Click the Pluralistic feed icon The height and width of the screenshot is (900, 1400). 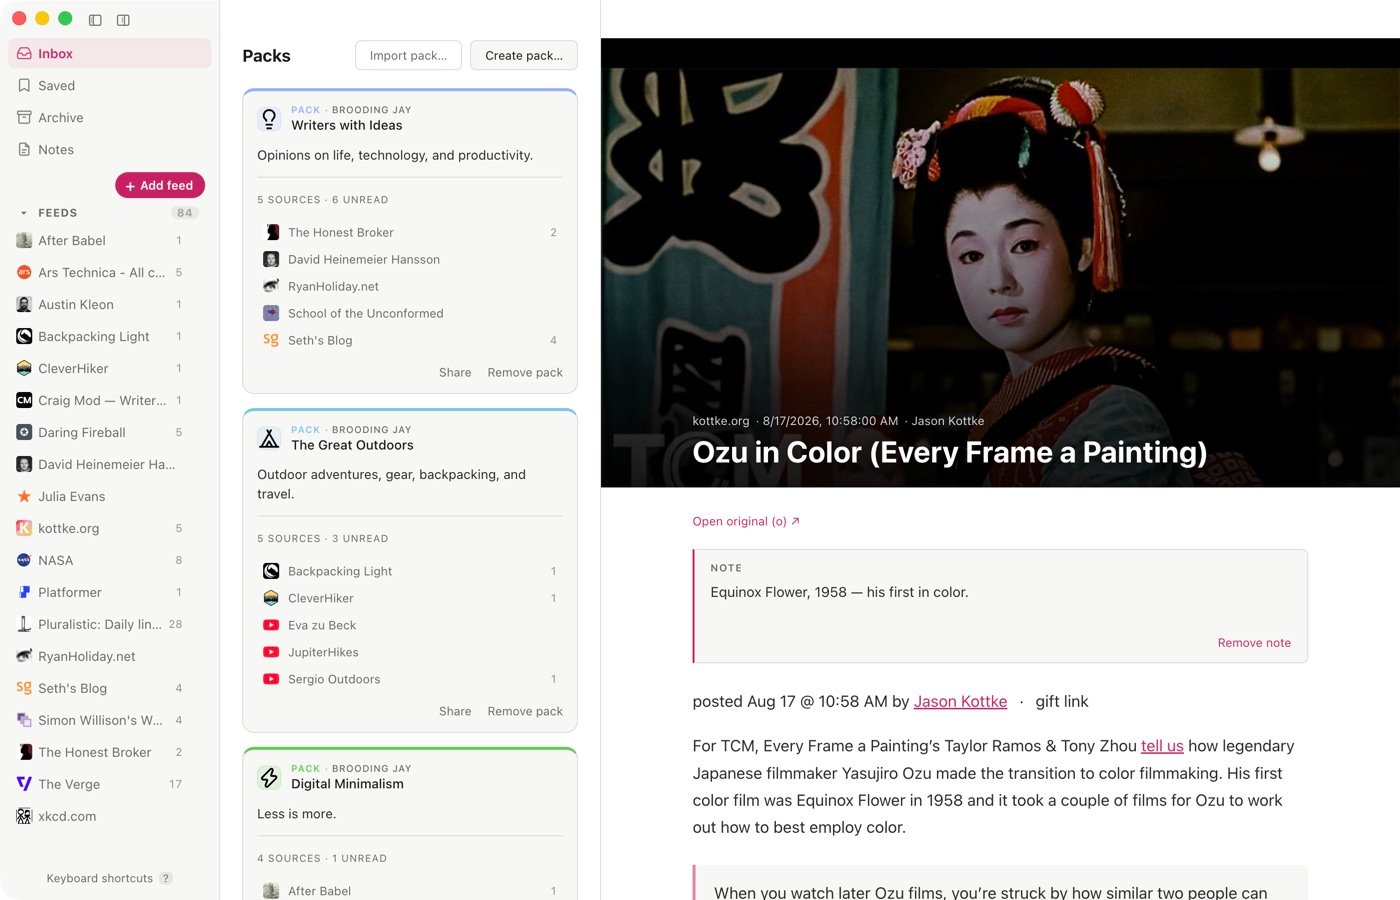[x=24, y=625]
